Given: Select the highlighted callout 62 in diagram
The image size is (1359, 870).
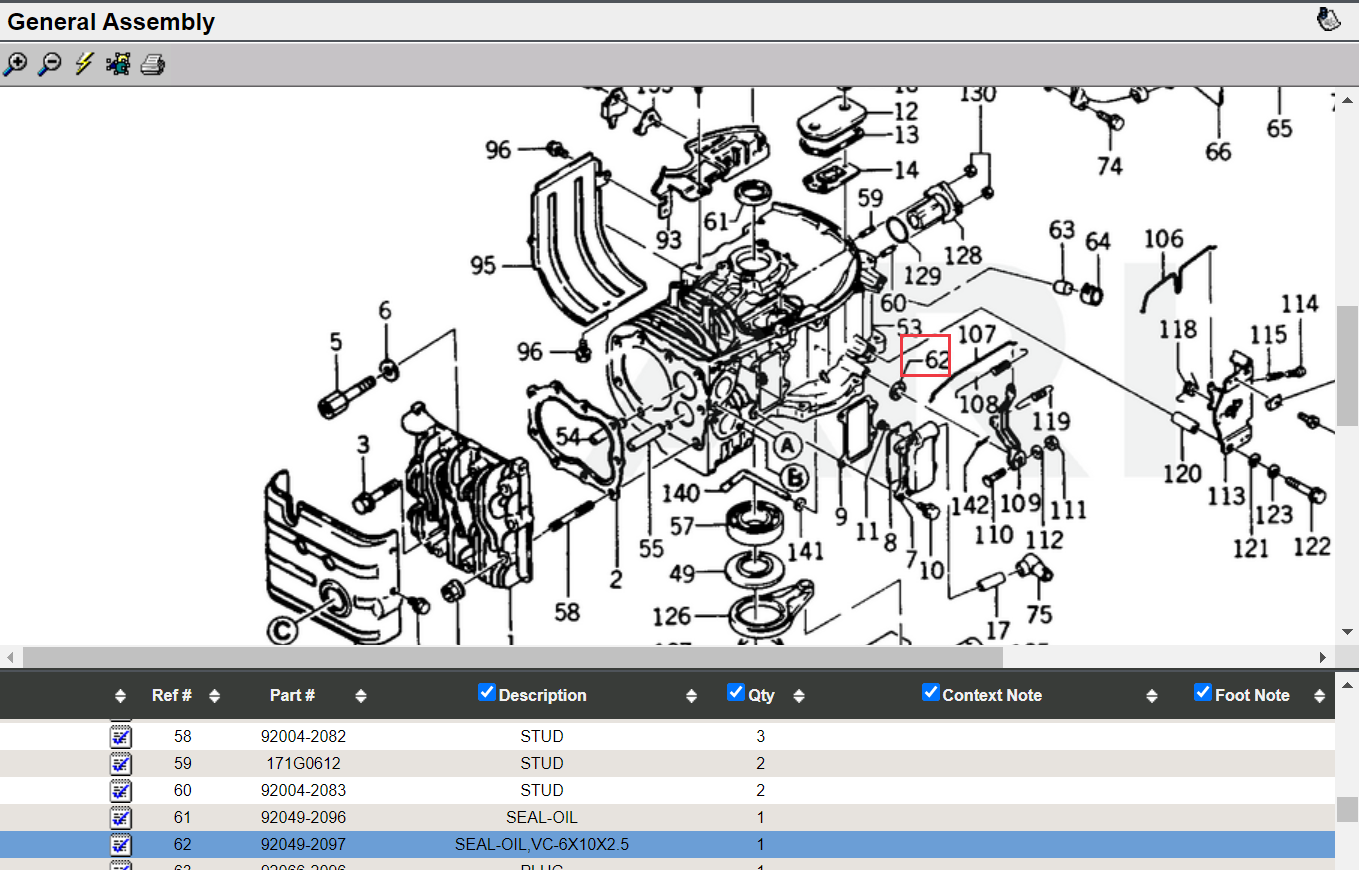Looking at the screenshot, I should coord(926,357).
